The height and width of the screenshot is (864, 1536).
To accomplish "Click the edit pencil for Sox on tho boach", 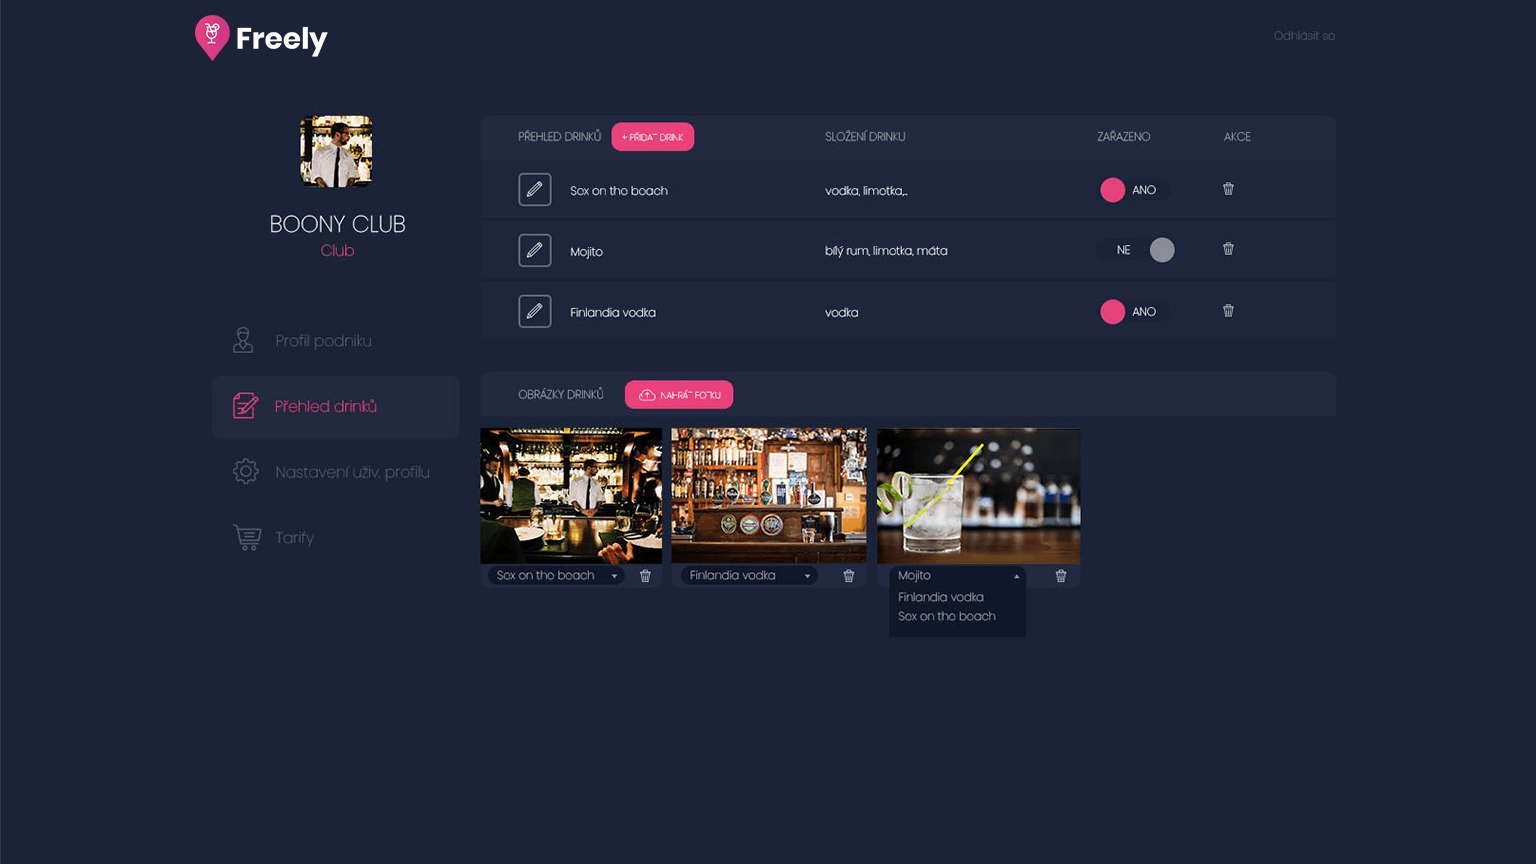I will click(x=535, y=190).
